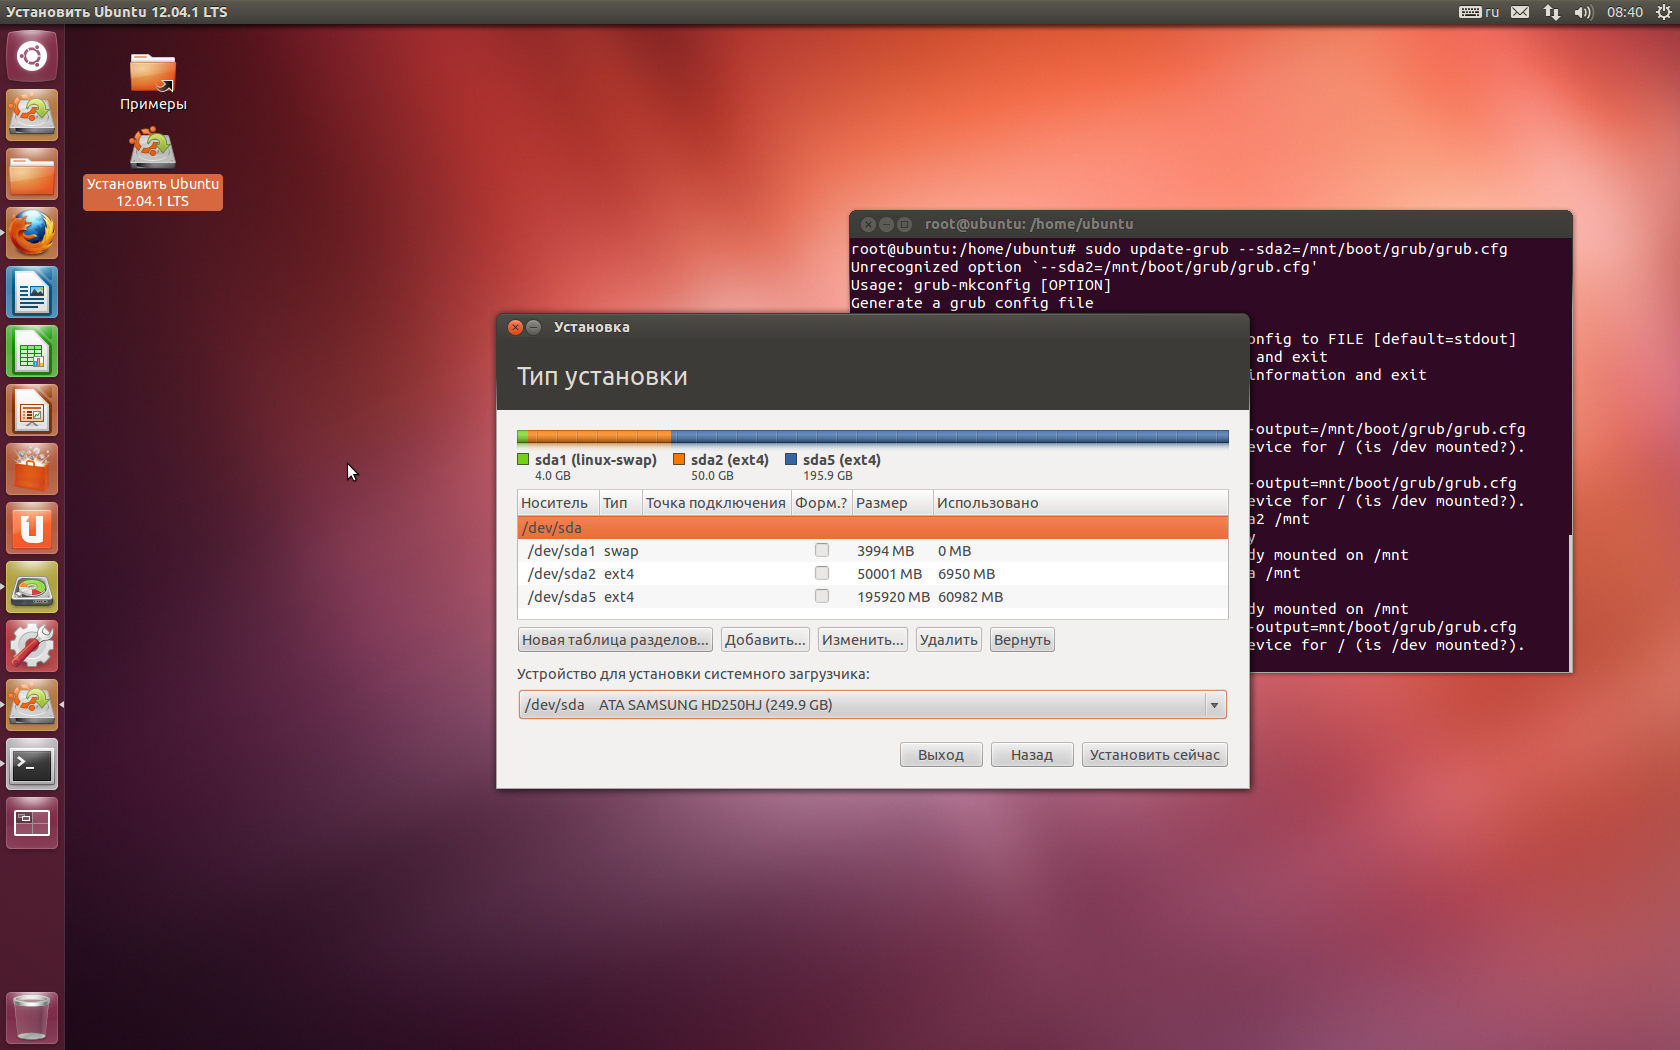Screen dimensions: 1680x1050
Task: Open LibreOffice Writer from the launcher
Action: tap(32, 293)
